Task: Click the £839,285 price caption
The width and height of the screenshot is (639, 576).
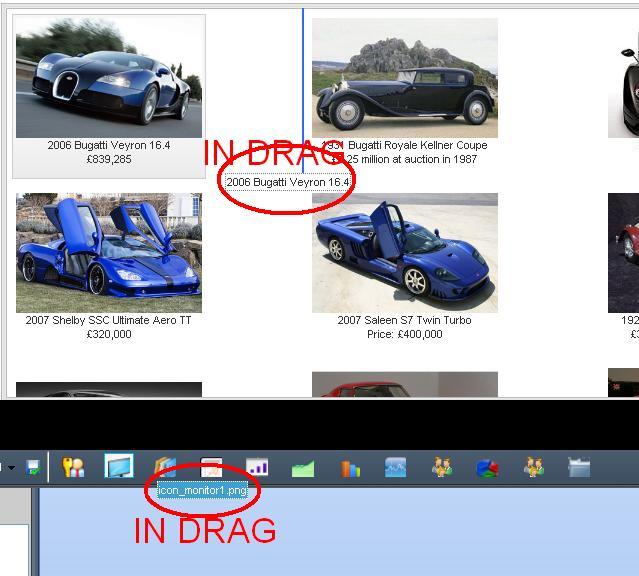Action: (x=109, y=160)
